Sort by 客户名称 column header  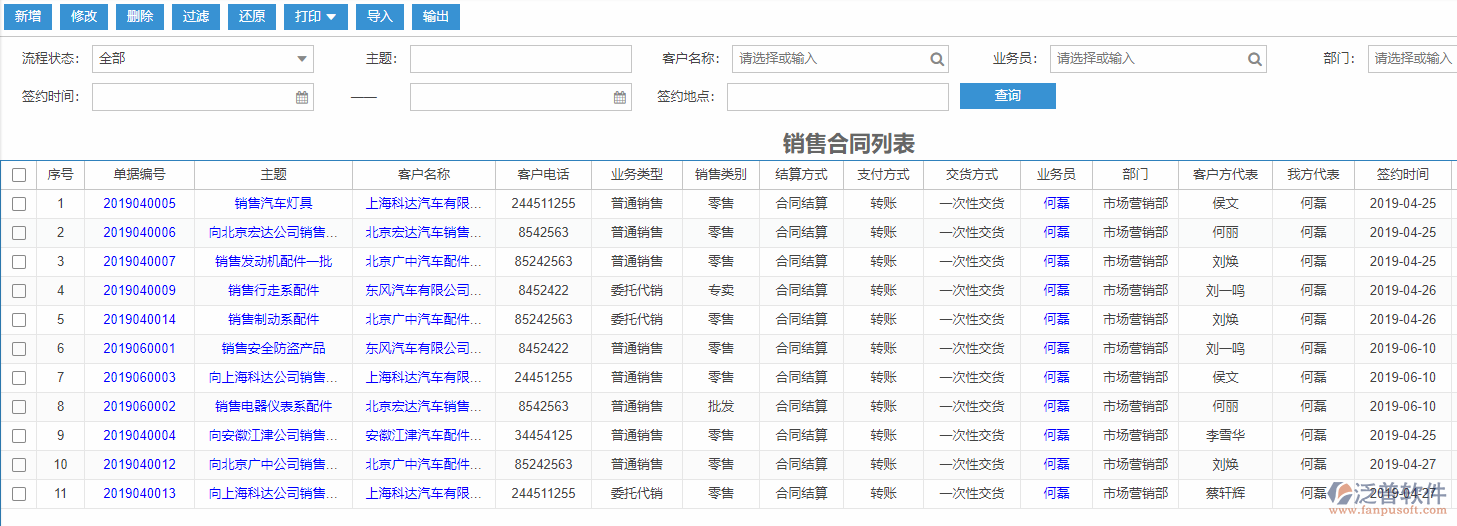pos(424,175)
